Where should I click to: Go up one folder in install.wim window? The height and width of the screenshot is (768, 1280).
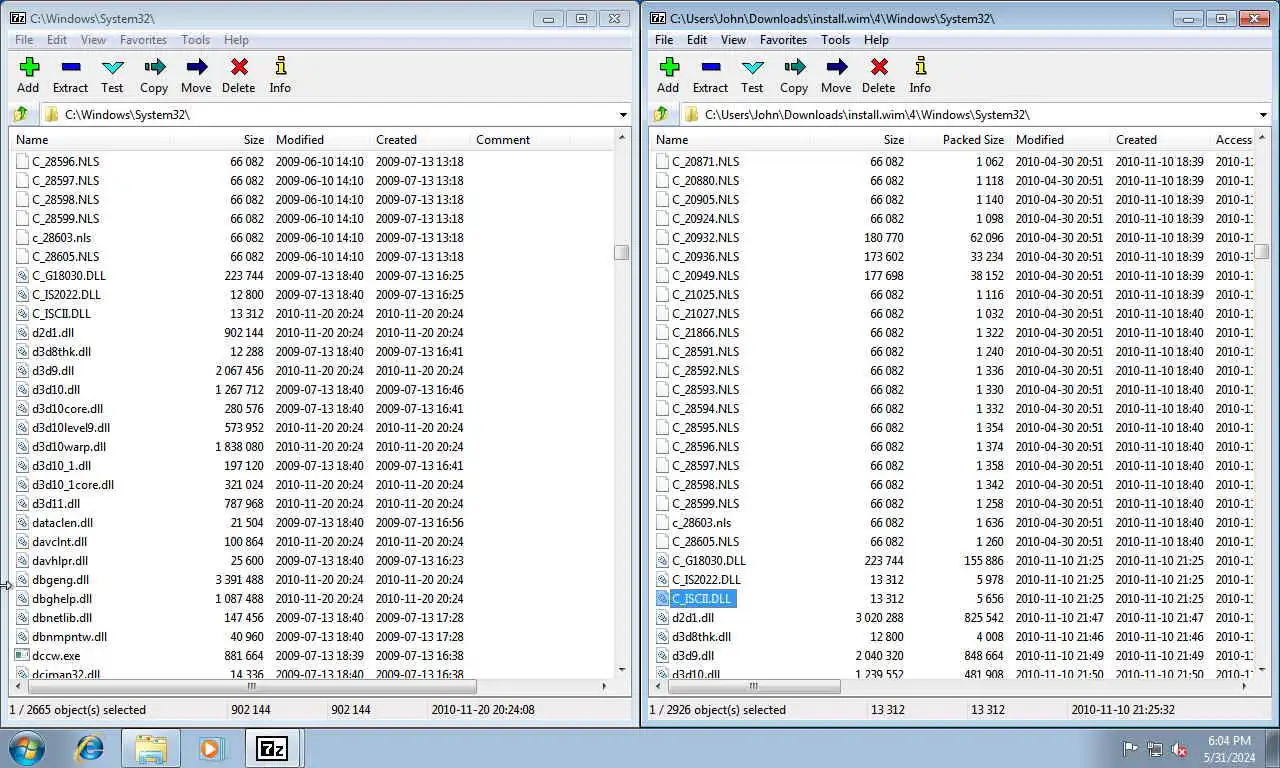pyautogui.click(x=661, y=114)
